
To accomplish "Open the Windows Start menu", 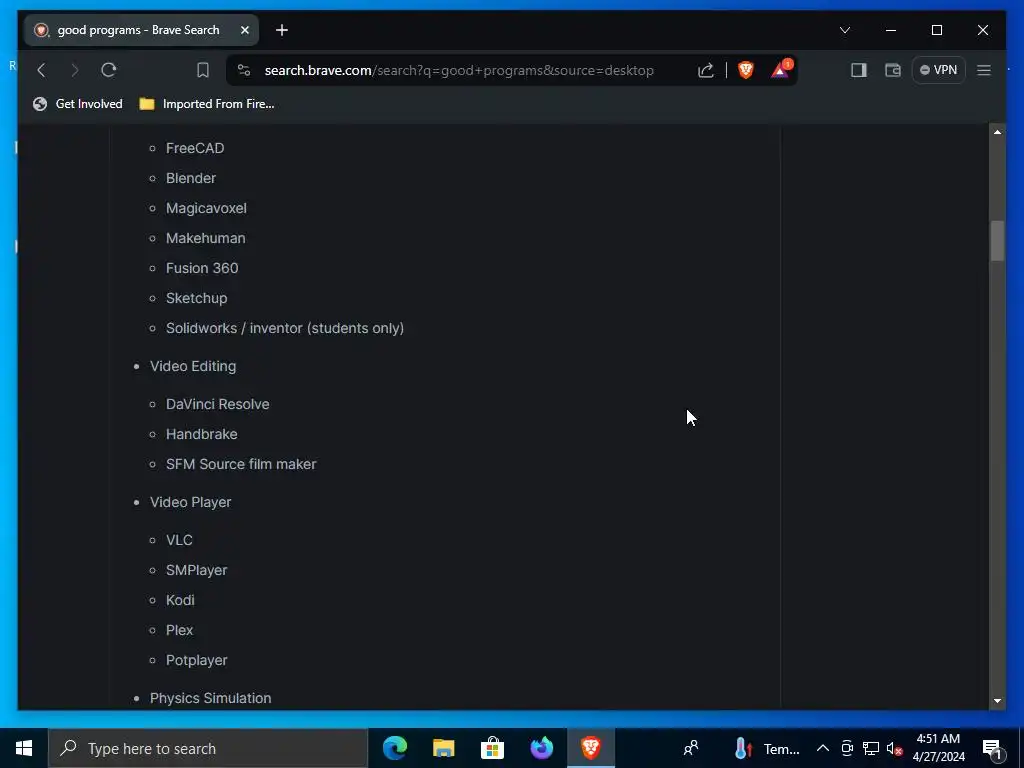I will click(24, 748).
